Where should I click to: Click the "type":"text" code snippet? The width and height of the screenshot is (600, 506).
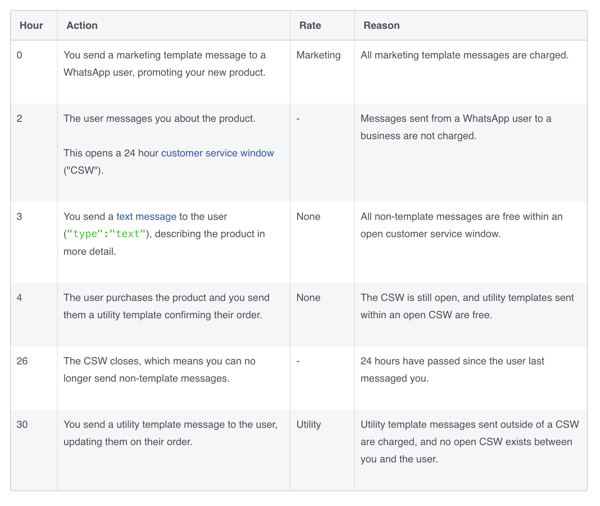(106, 234)
